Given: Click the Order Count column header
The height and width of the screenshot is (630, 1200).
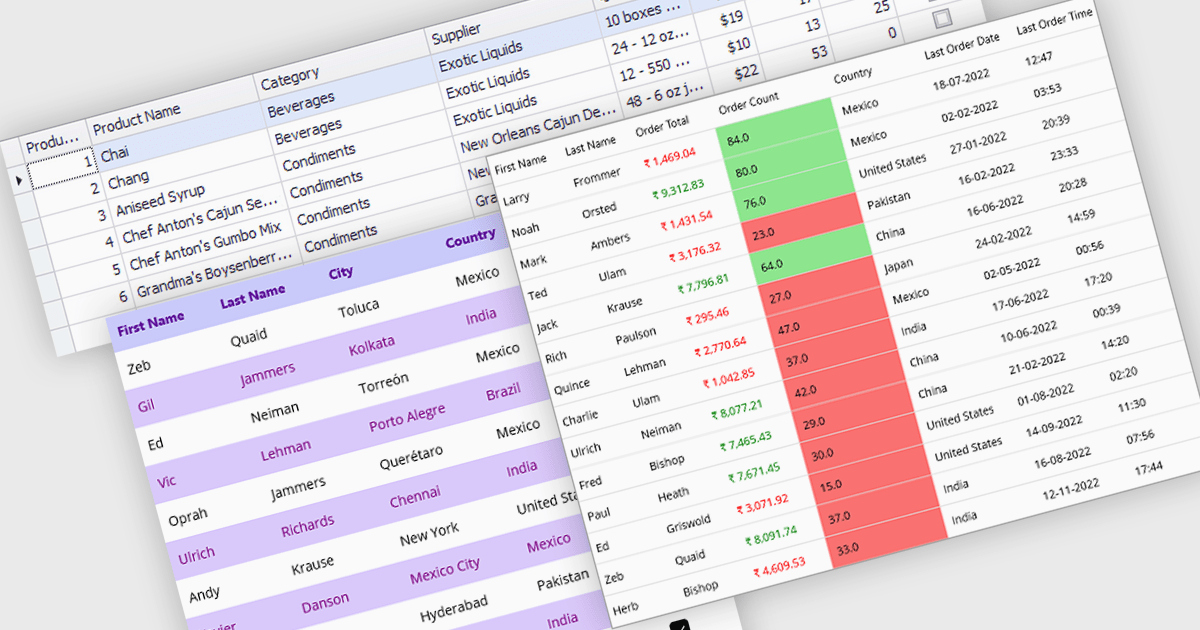Looking at the screenshot, I should [748, 105].
